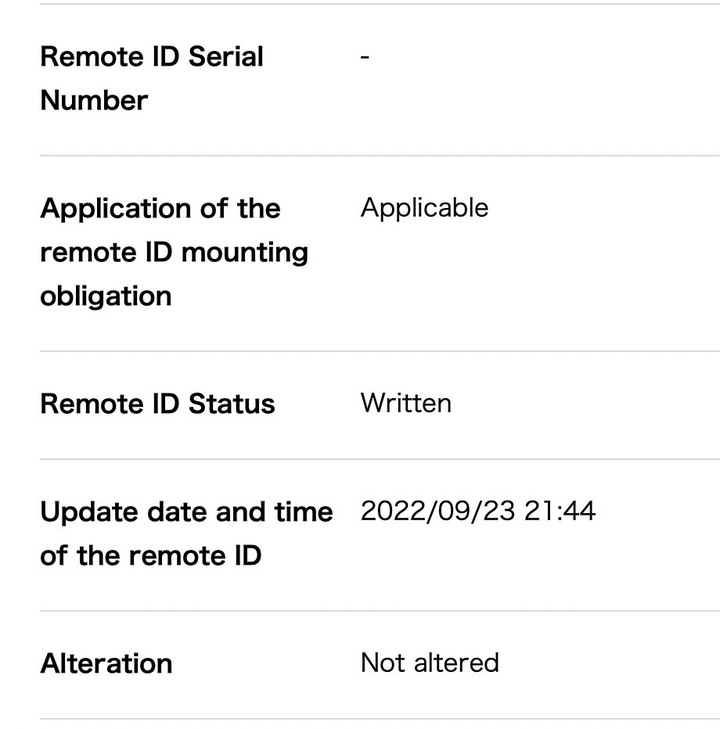Click the 2022/09/23 21:44 timestamp
Screen dimensions: 720x729
478,511
